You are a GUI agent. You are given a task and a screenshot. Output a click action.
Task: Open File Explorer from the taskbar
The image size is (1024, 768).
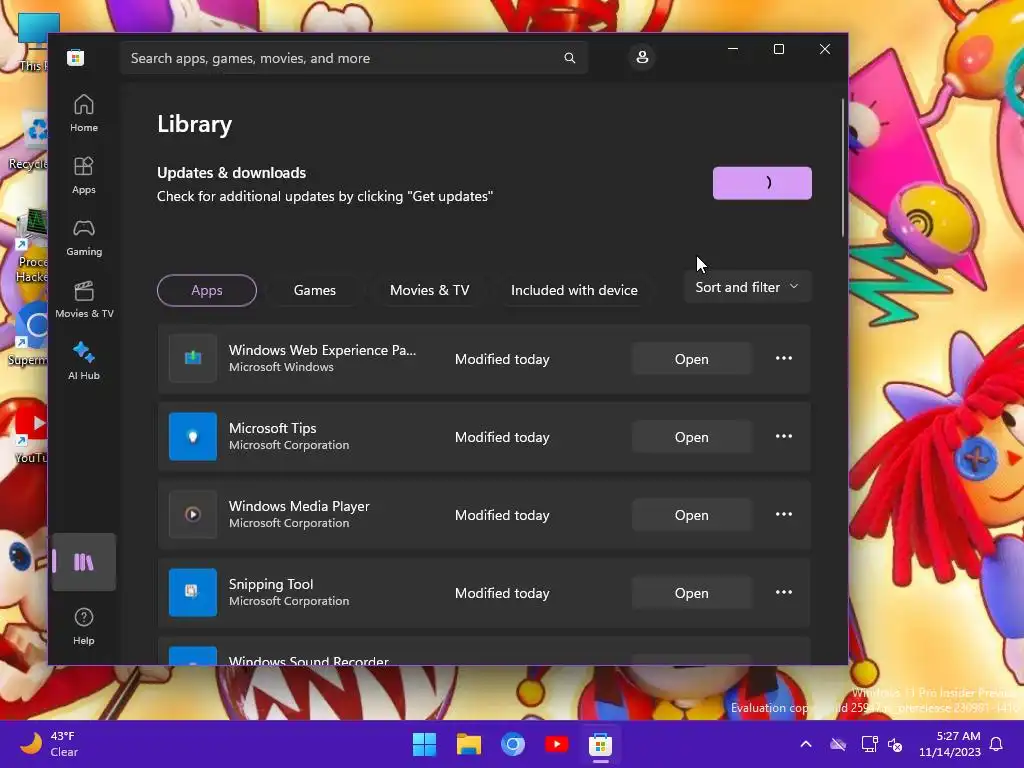click(469, 744)
